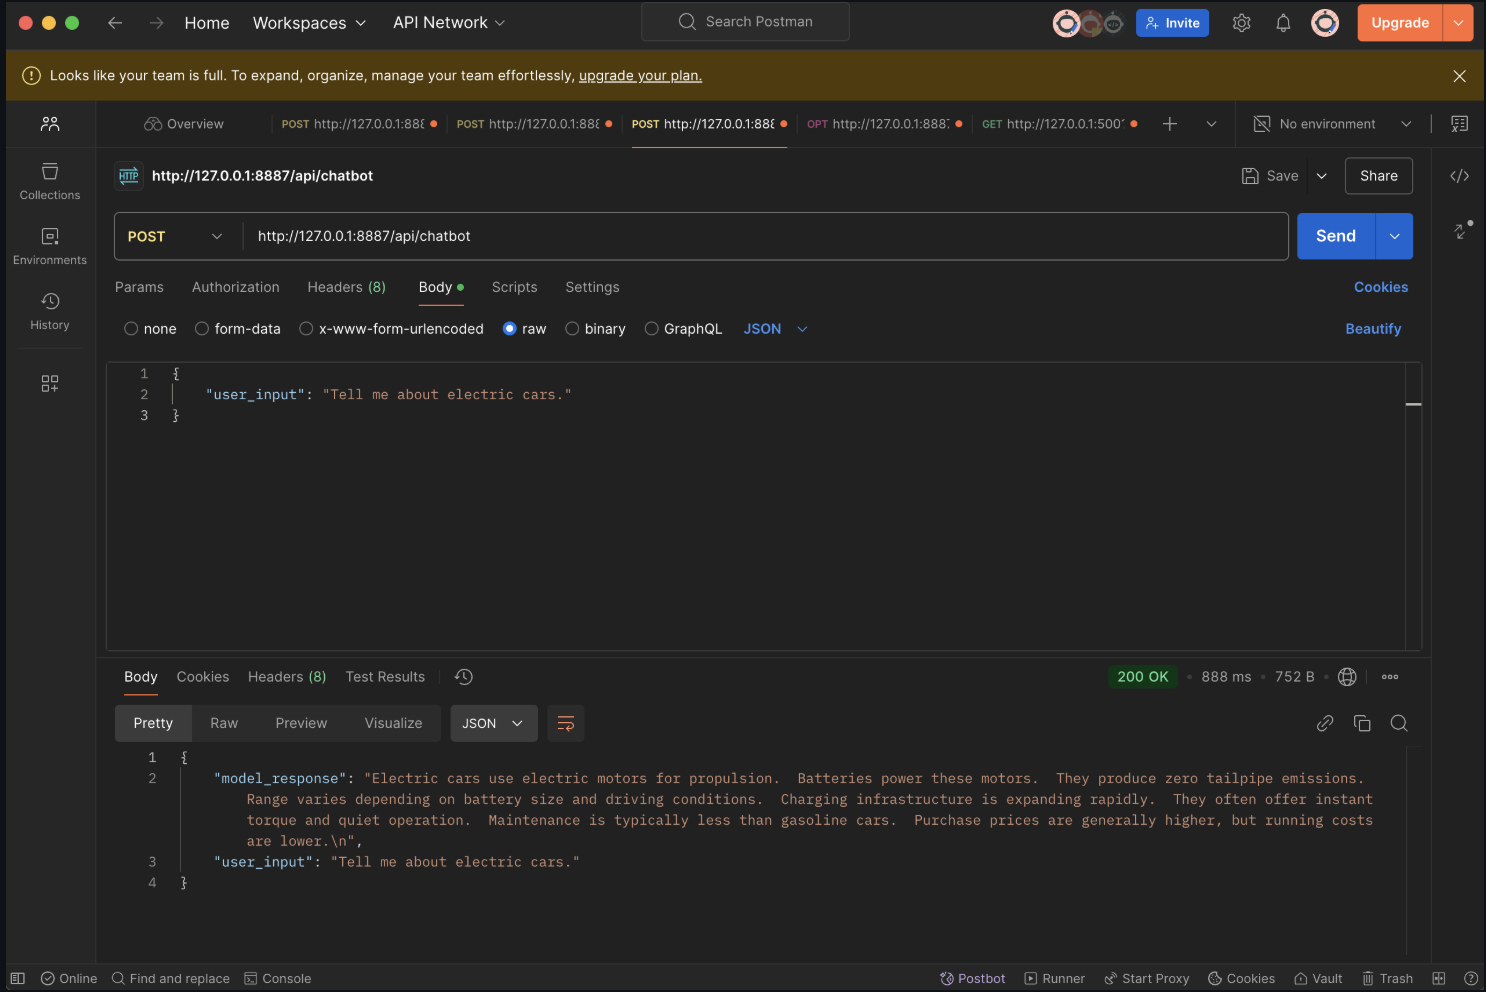
Task: Search within the response body
Action: (x=1399, y=723)
